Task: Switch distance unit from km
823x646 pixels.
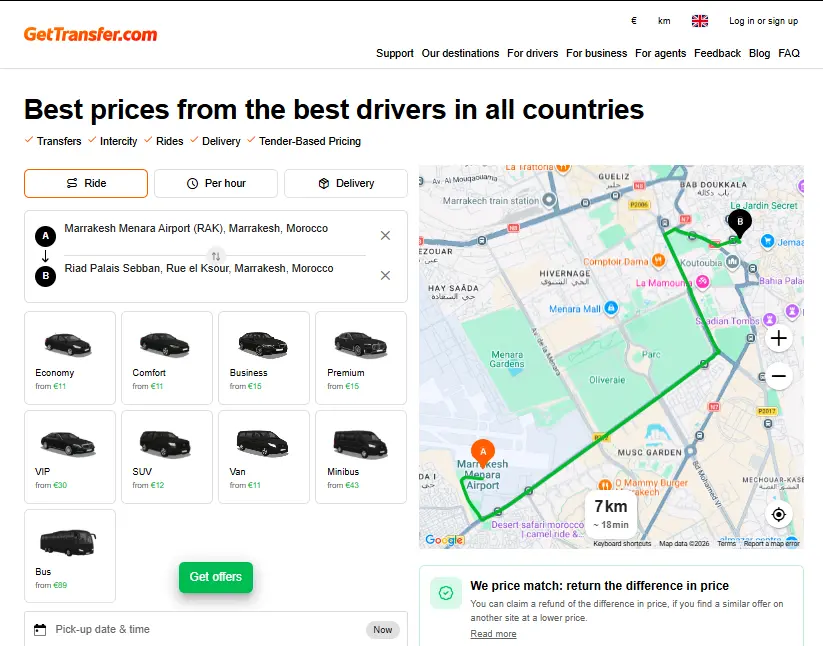Action: click(664, 21)
